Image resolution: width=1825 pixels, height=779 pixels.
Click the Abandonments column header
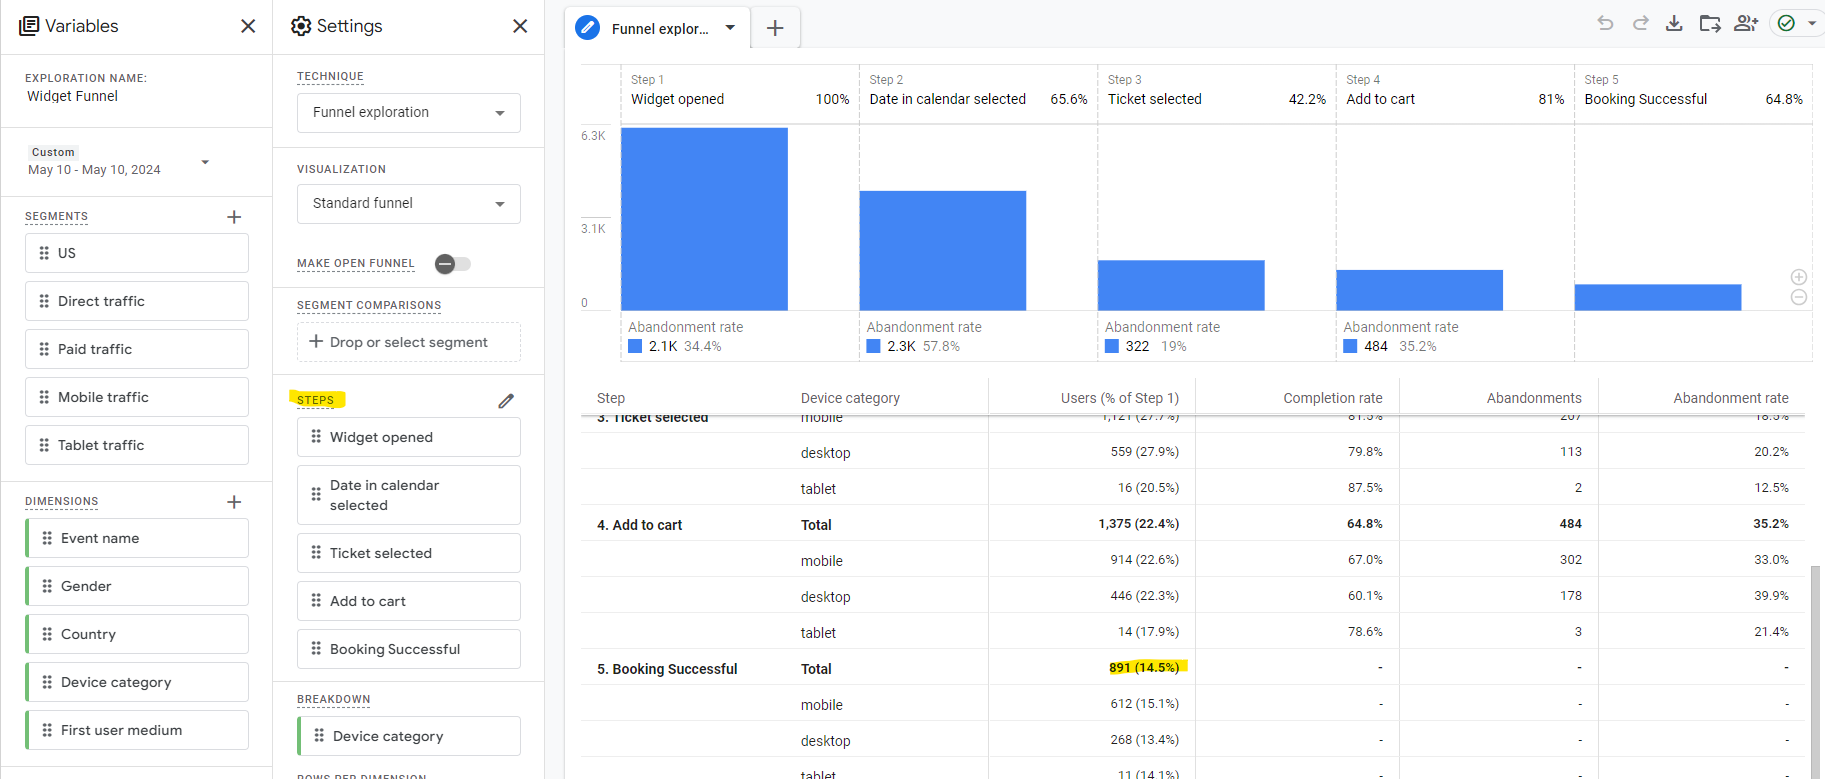1534,398
